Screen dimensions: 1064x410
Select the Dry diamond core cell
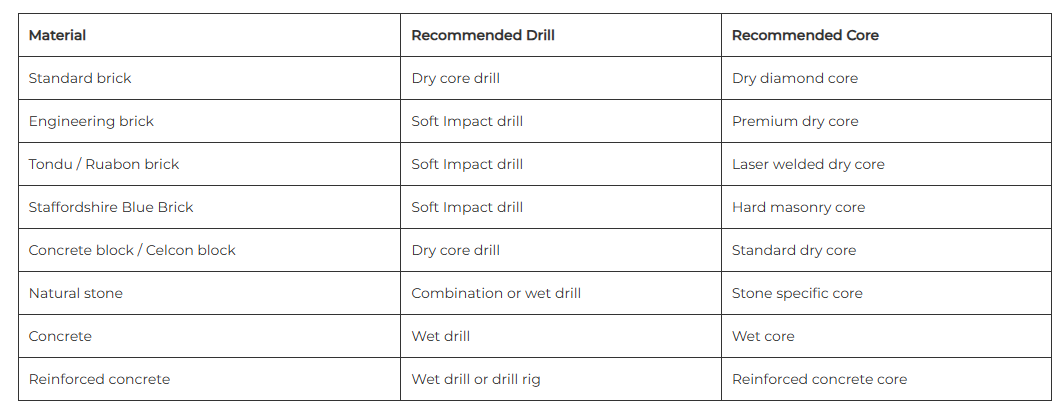(x=886, y=78)
